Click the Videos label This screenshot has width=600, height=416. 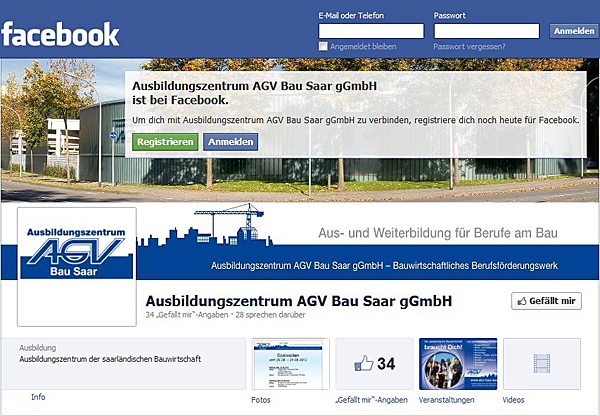pos(513,400)
